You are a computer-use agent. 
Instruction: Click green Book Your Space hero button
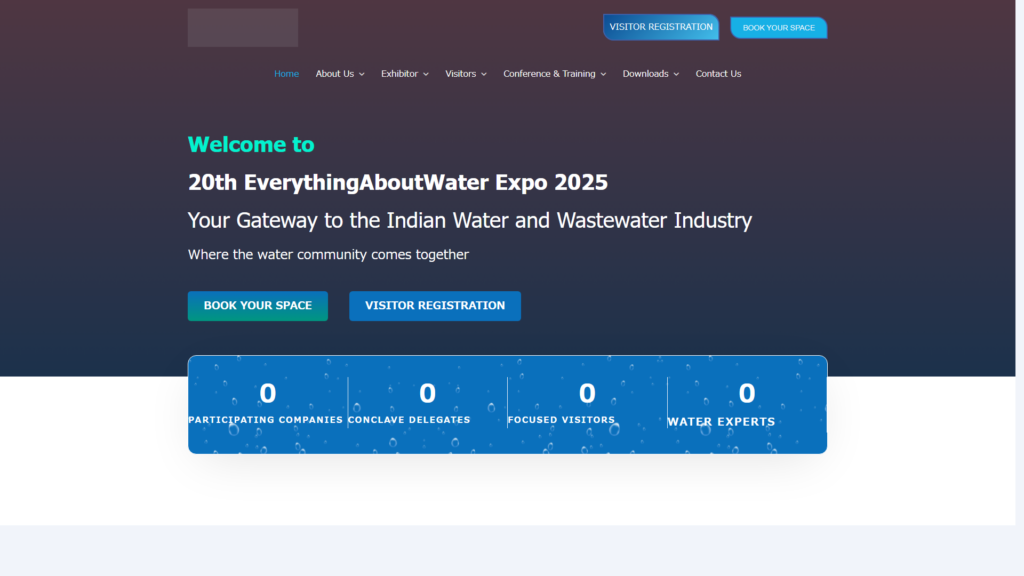click(x=258, y=306)
